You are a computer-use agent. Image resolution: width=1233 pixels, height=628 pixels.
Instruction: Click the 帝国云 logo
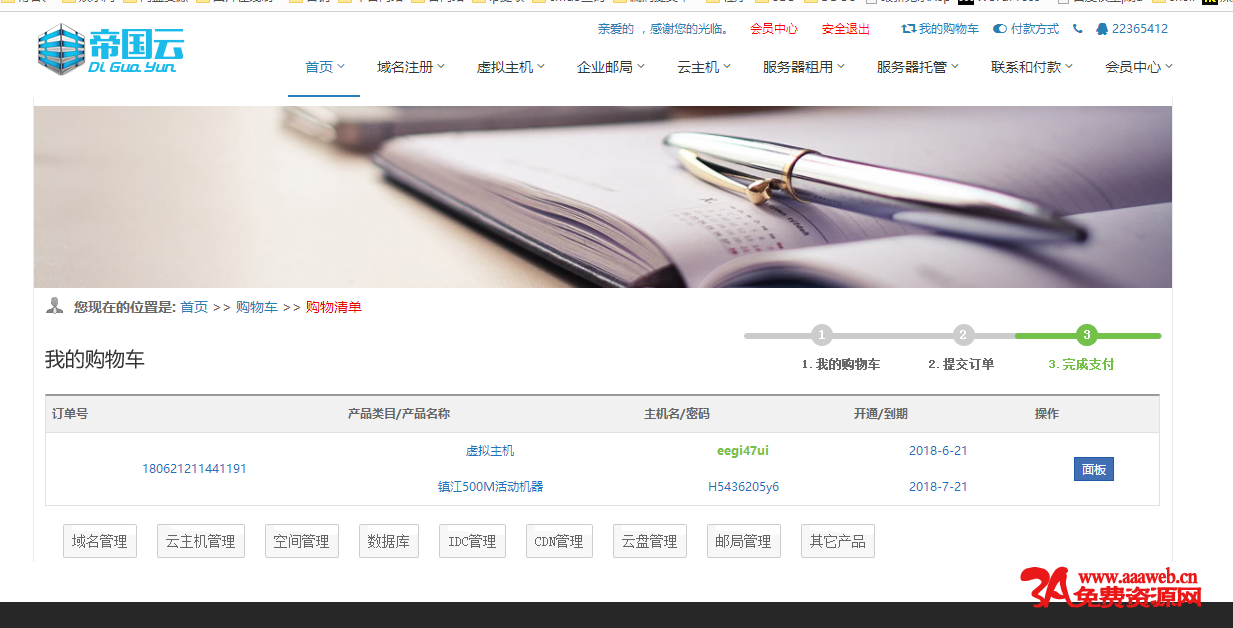pos(110,50)
